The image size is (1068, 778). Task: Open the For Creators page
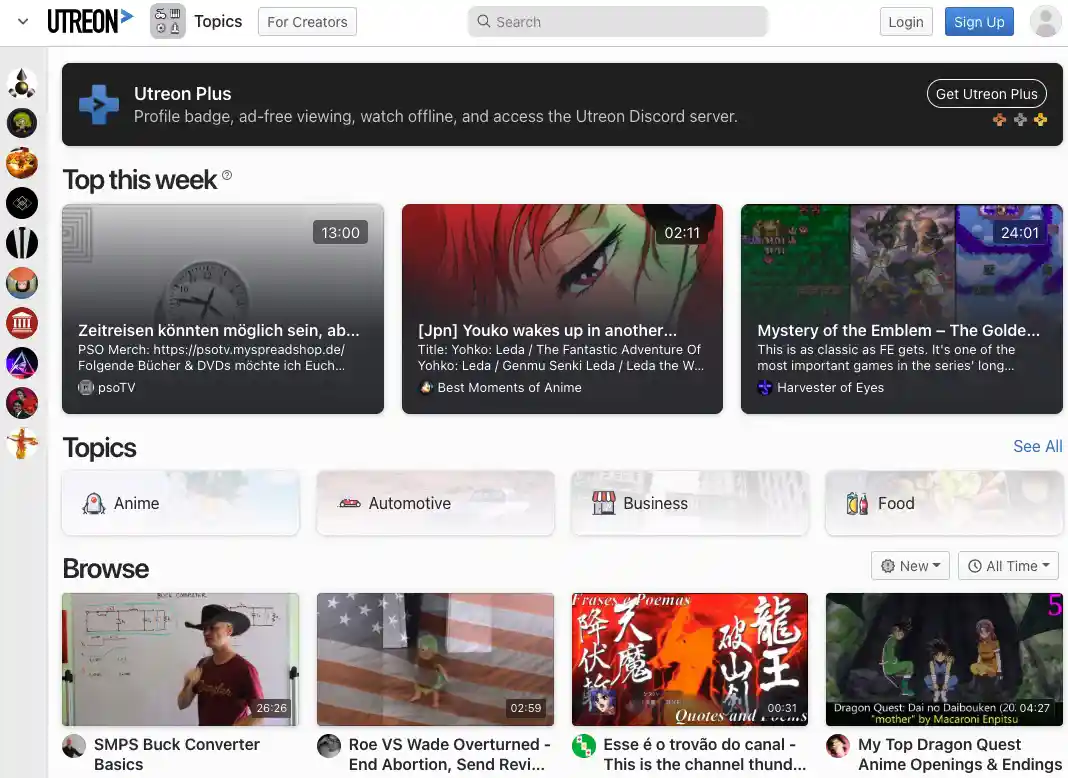[x=307, y=22]
